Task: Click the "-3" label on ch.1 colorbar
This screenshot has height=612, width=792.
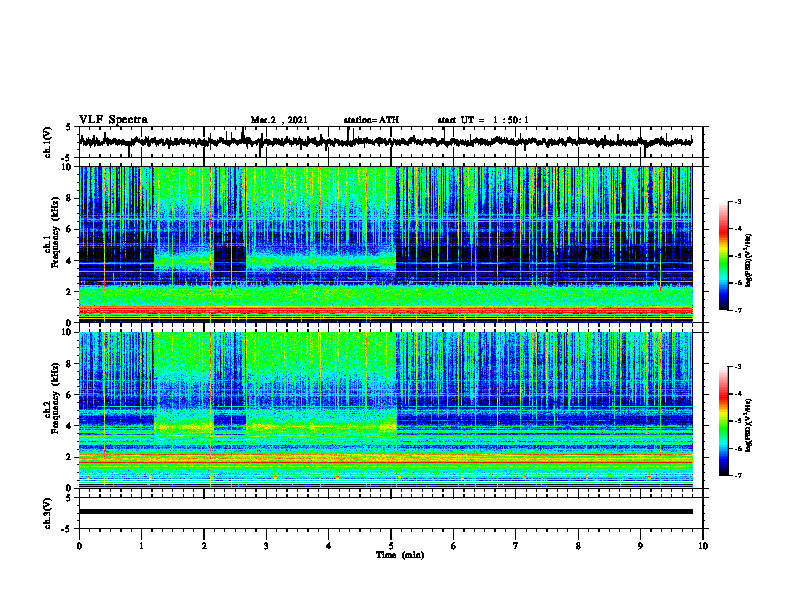Action: (x=738, y=202)
